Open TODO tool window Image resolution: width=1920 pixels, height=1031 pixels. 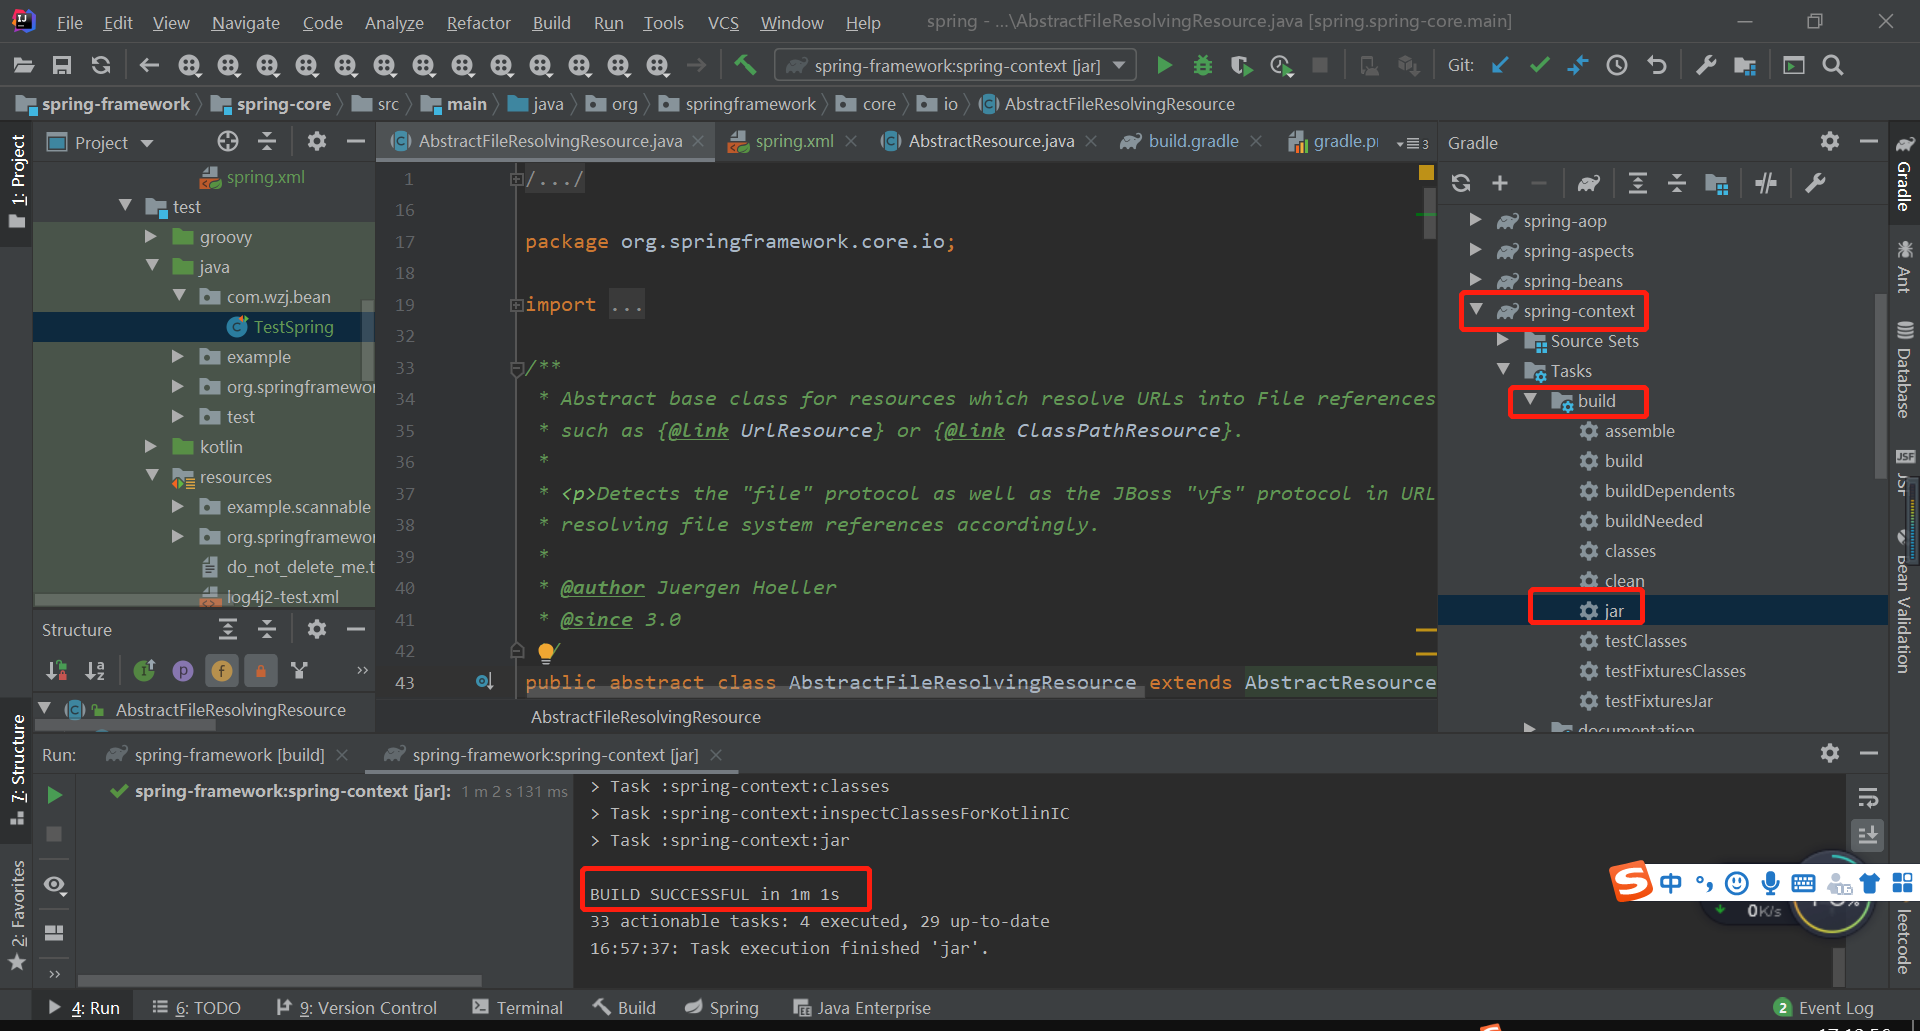tap(197, 1007)
